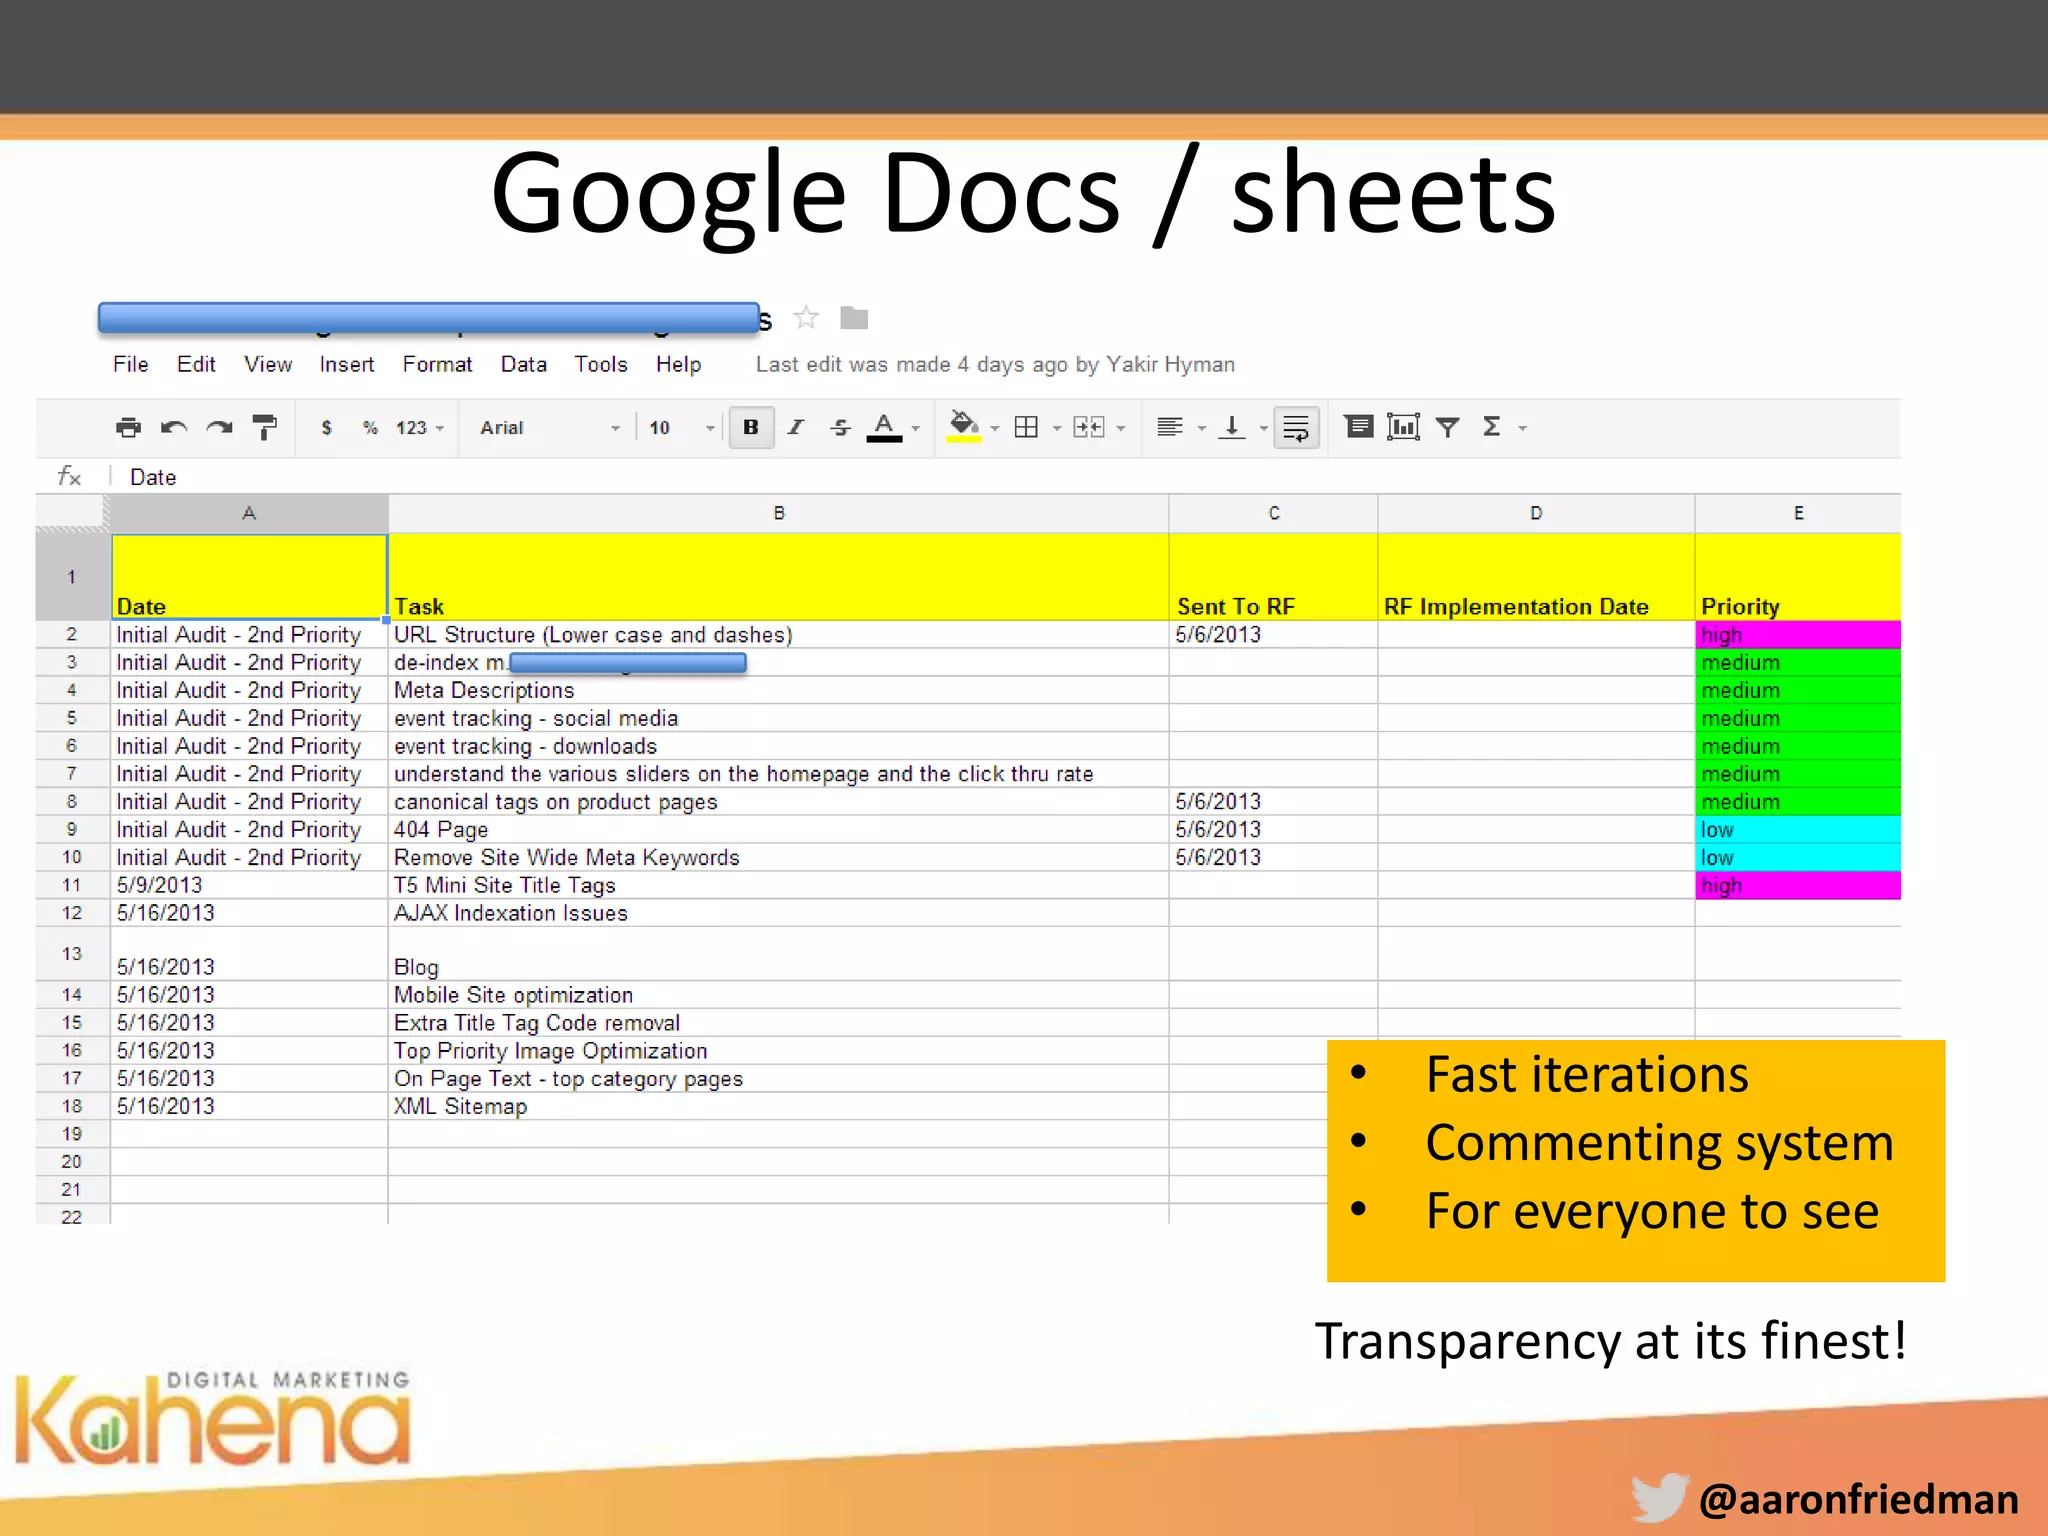The image size is (2048, 1536).
Task: Expand the text color dropdown arrow
Action: coord(915,429)
